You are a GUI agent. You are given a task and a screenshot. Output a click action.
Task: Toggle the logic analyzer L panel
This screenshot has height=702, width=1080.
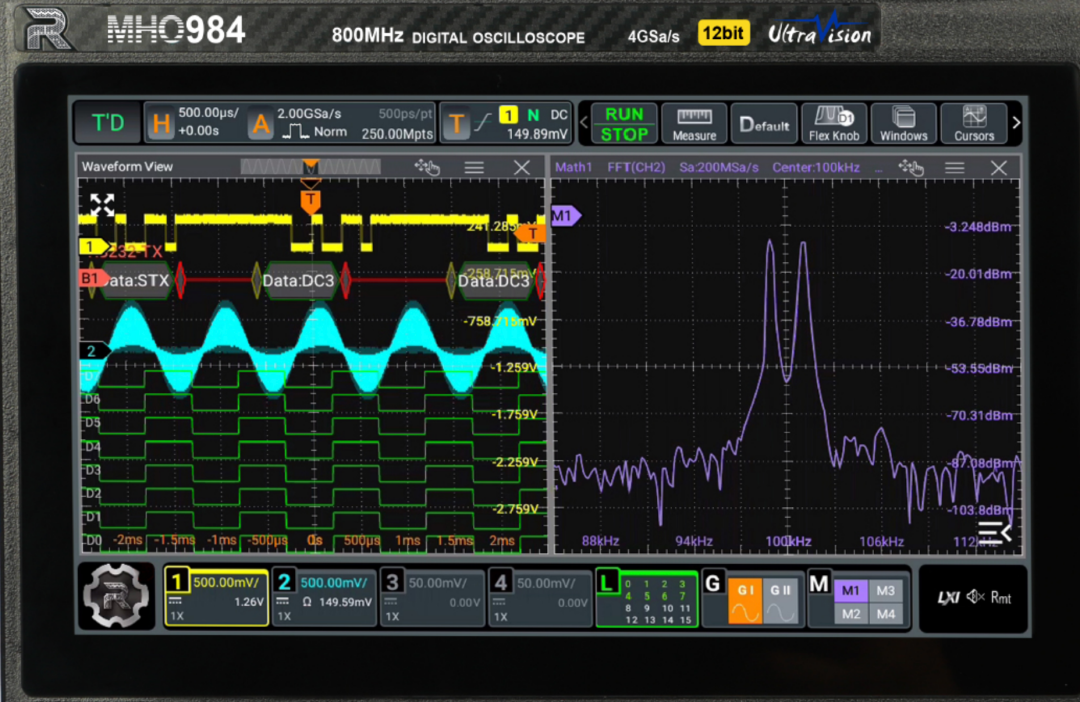[646, 598]
